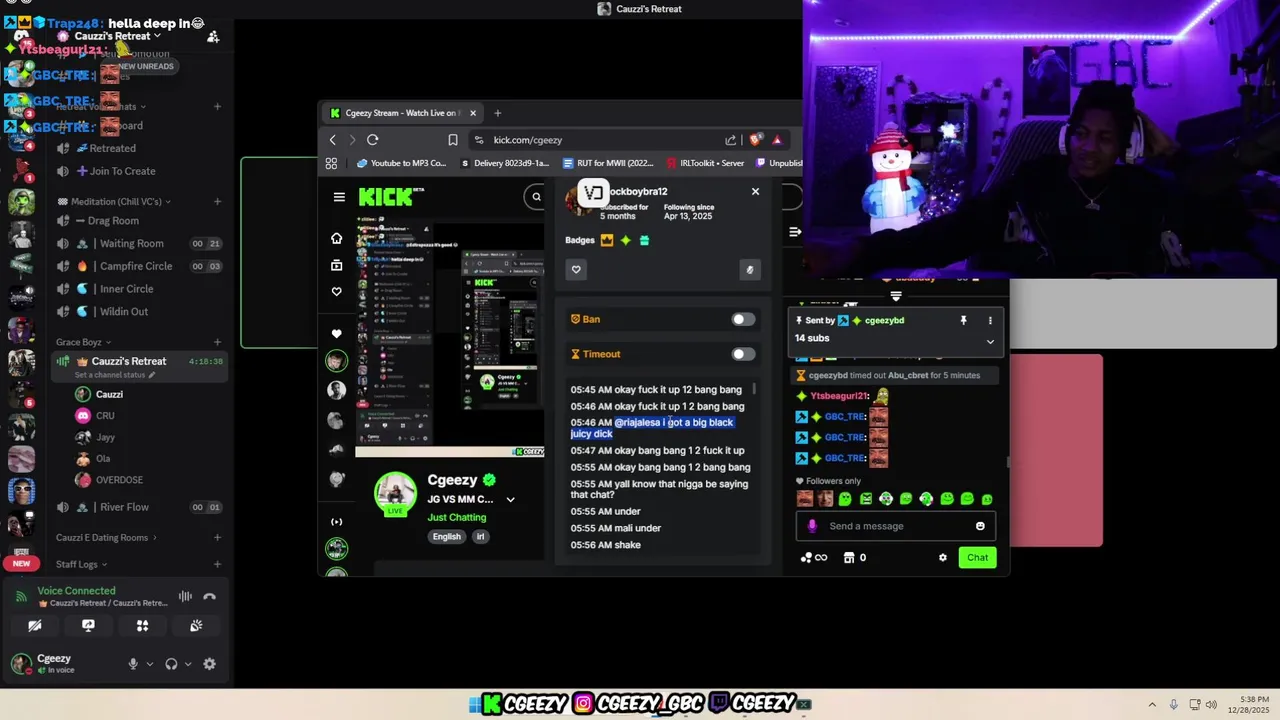Collapse Kick chat panel icon

click(794, 232)
